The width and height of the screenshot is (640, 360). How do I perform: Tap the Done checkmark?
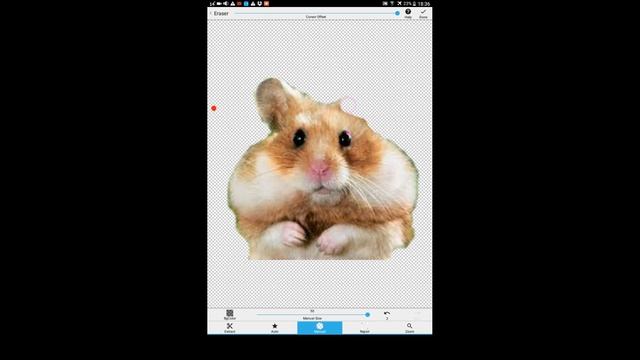coord(423,13)
